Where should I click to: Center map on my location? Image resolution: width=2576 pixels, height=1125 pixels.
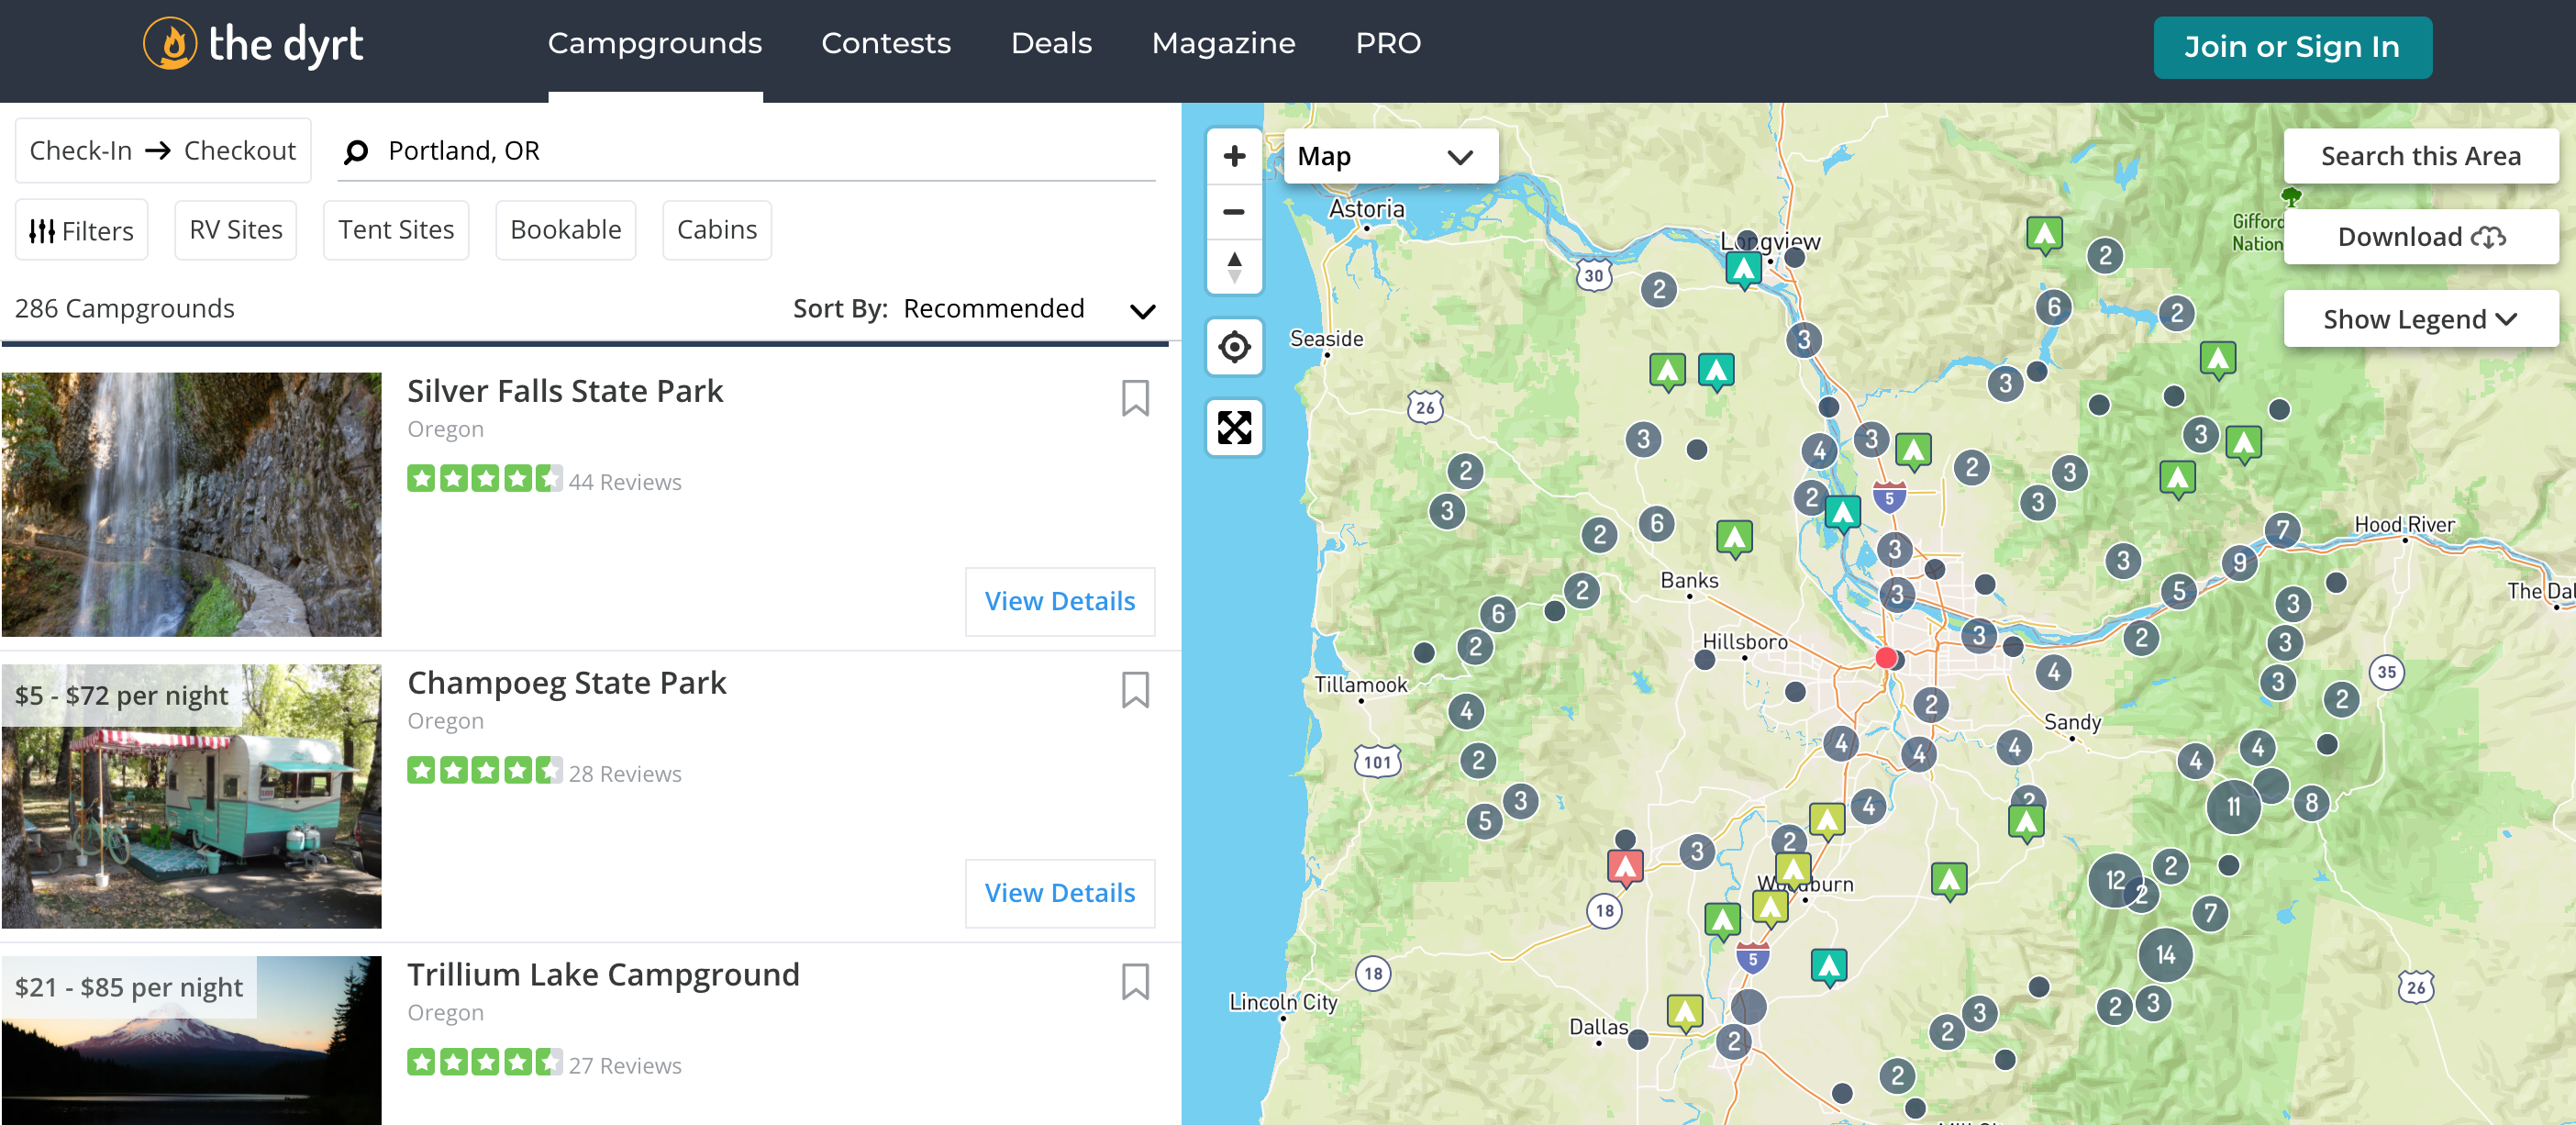coord(1234,347)
